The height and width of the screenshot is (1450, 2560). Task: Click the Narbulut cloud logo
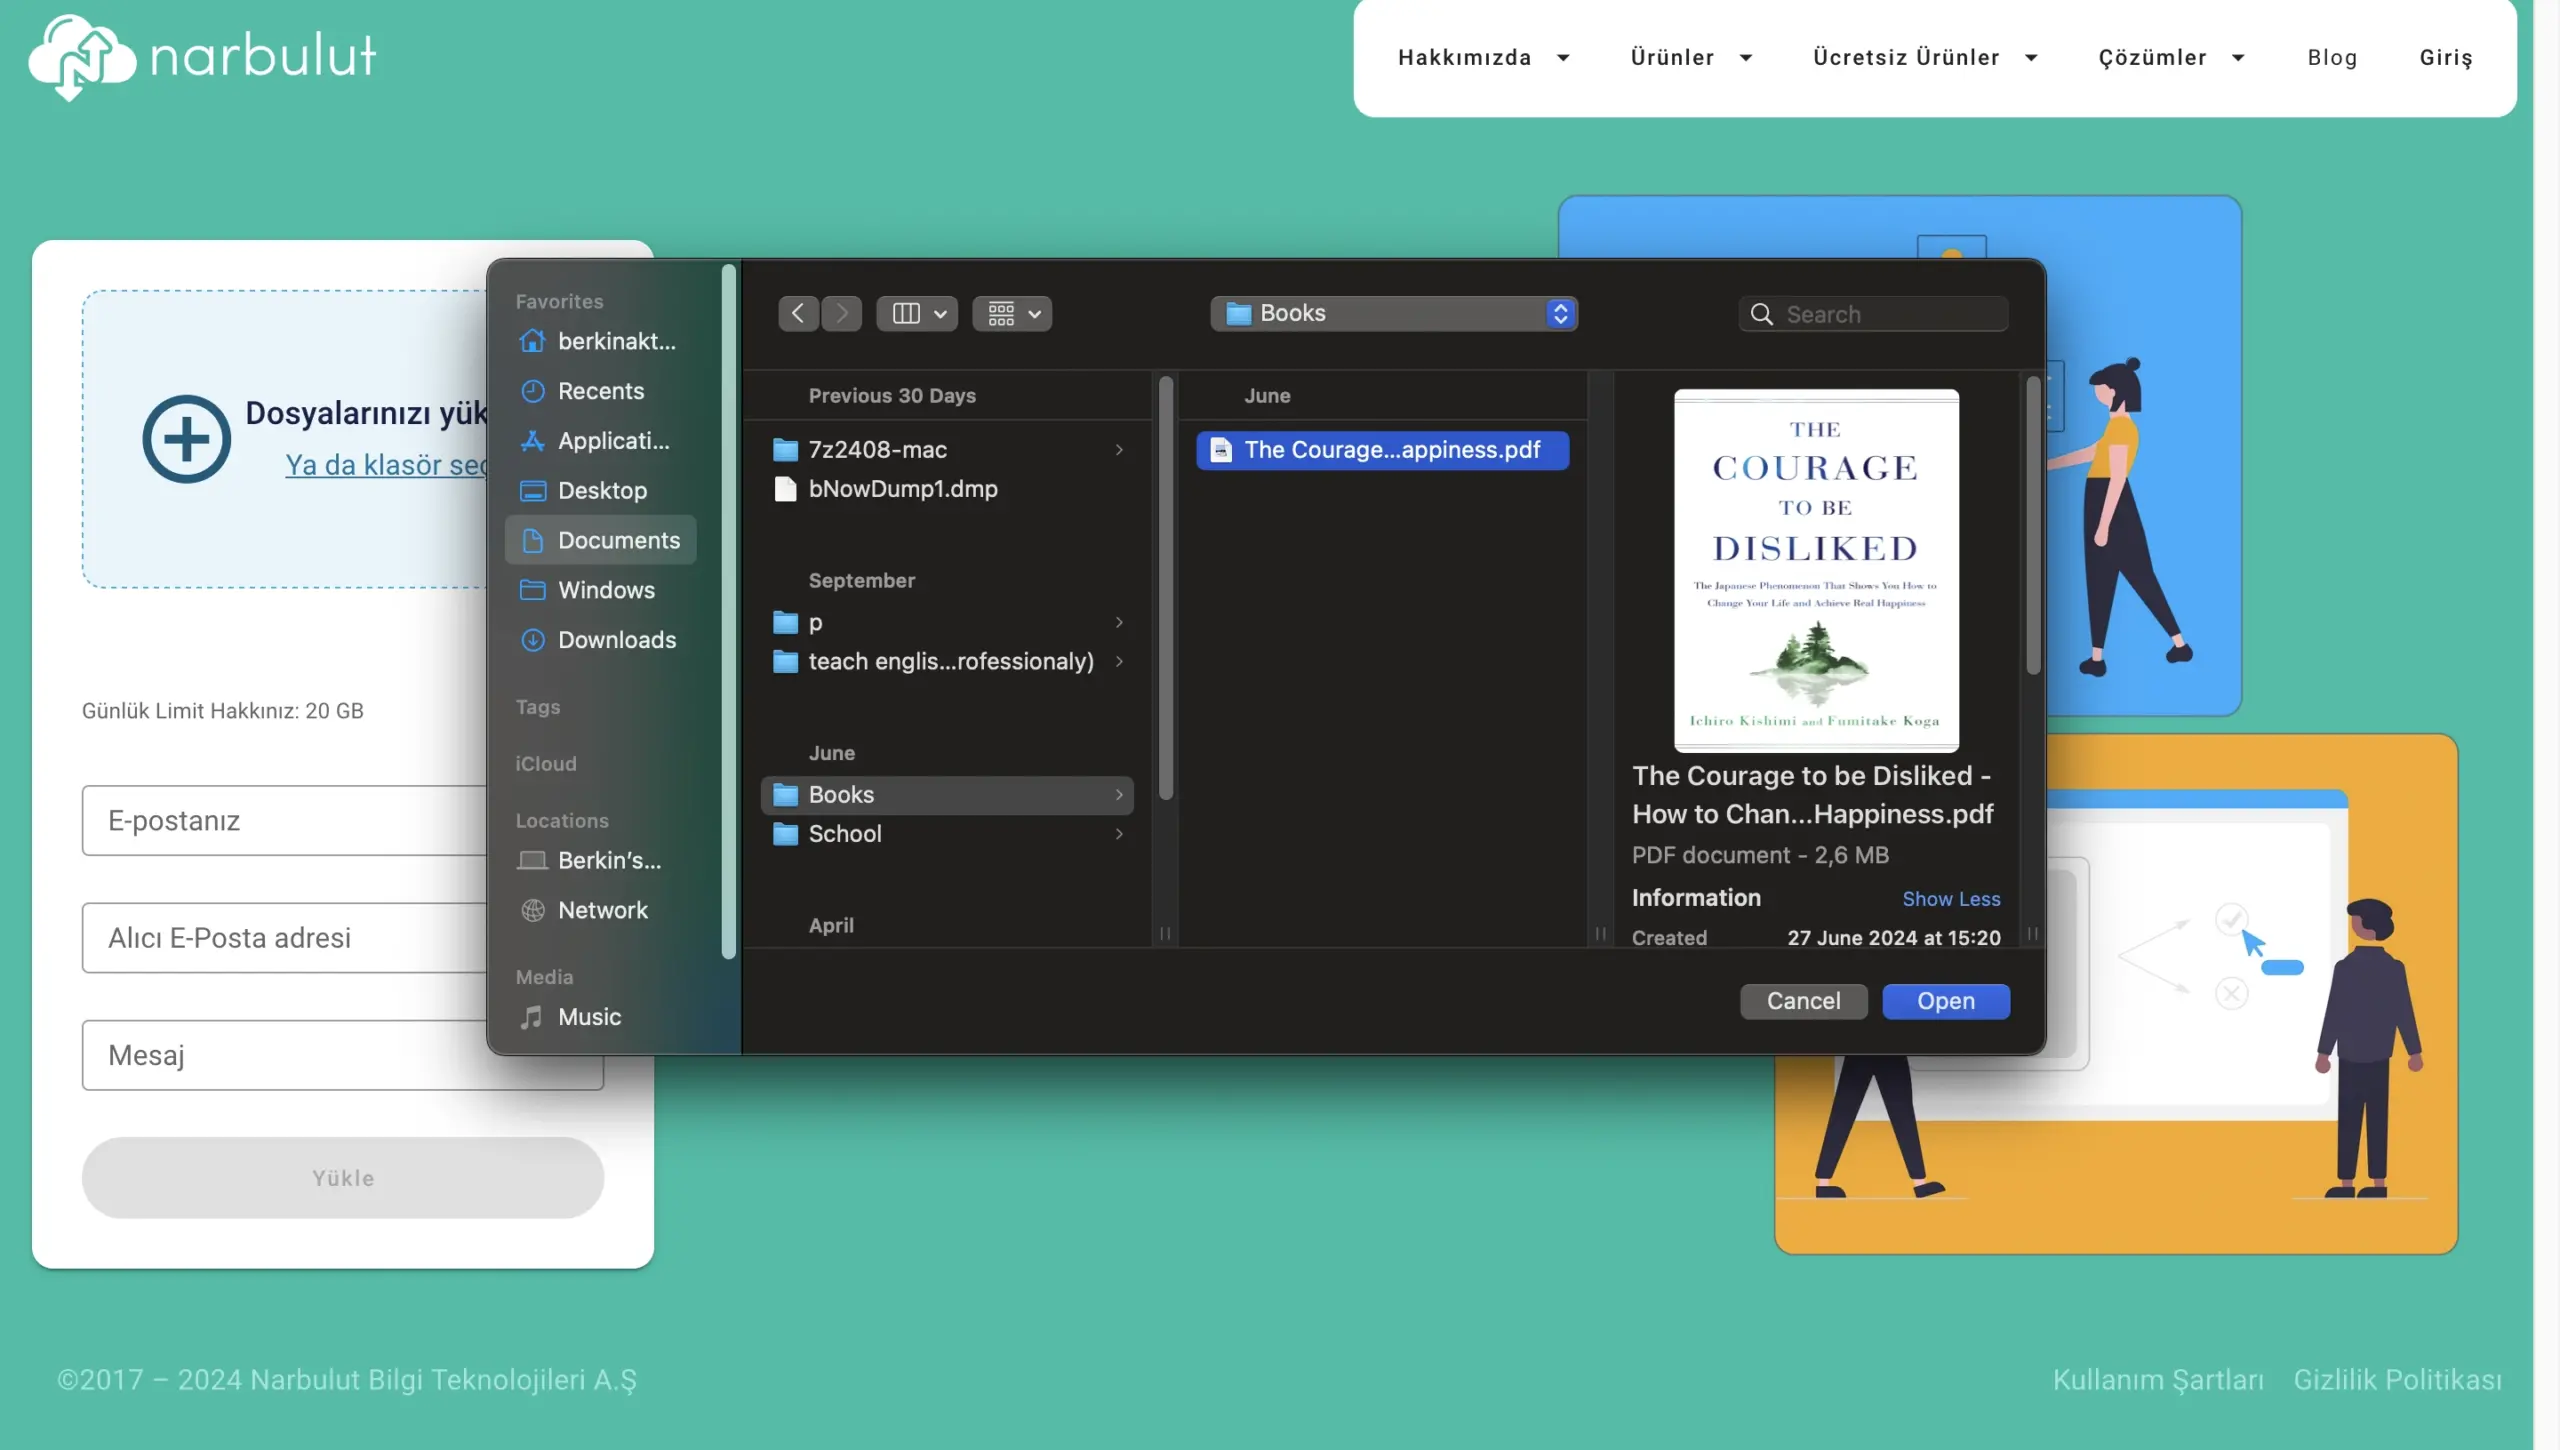coord(82,57)
